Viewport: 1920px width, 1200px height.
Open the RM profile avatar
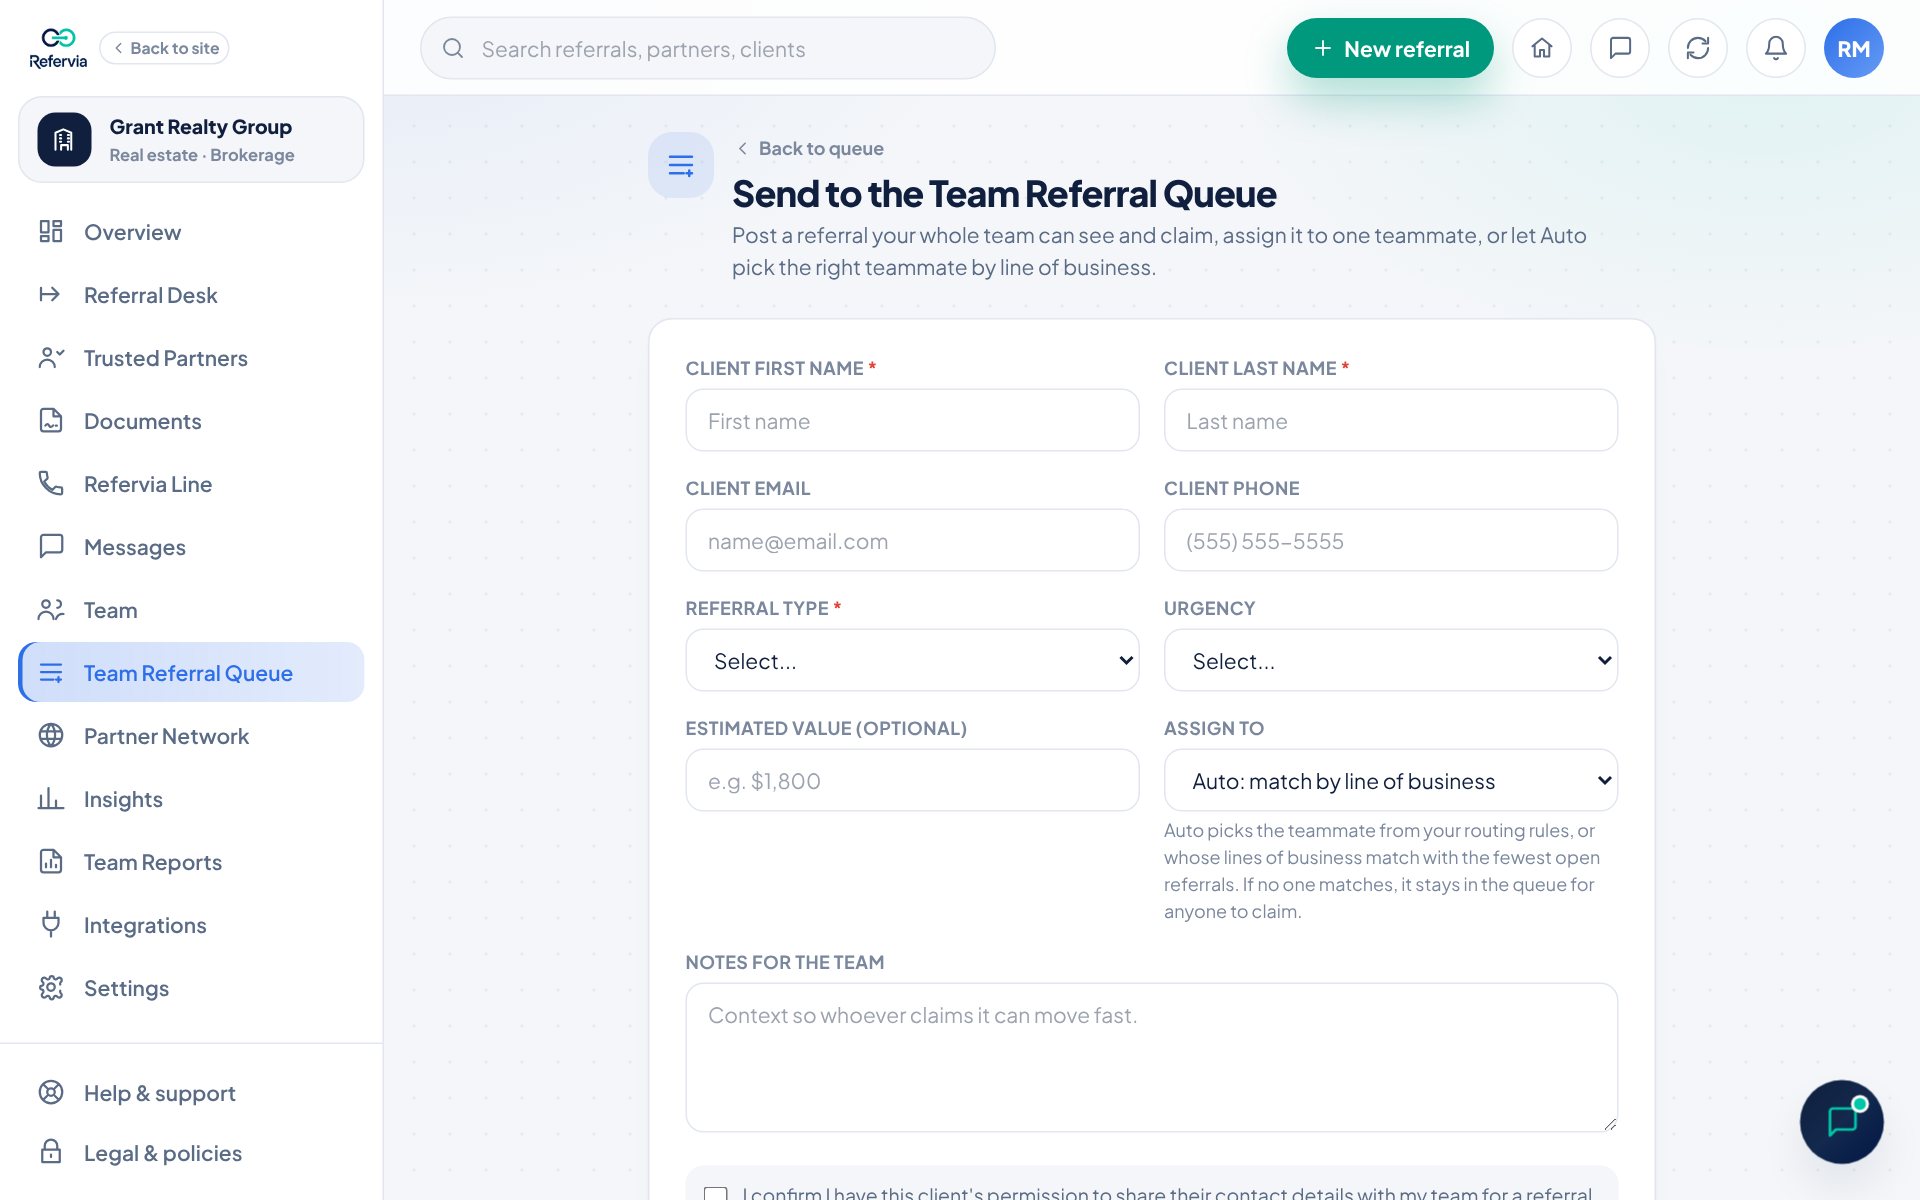tap(1854, 48)
